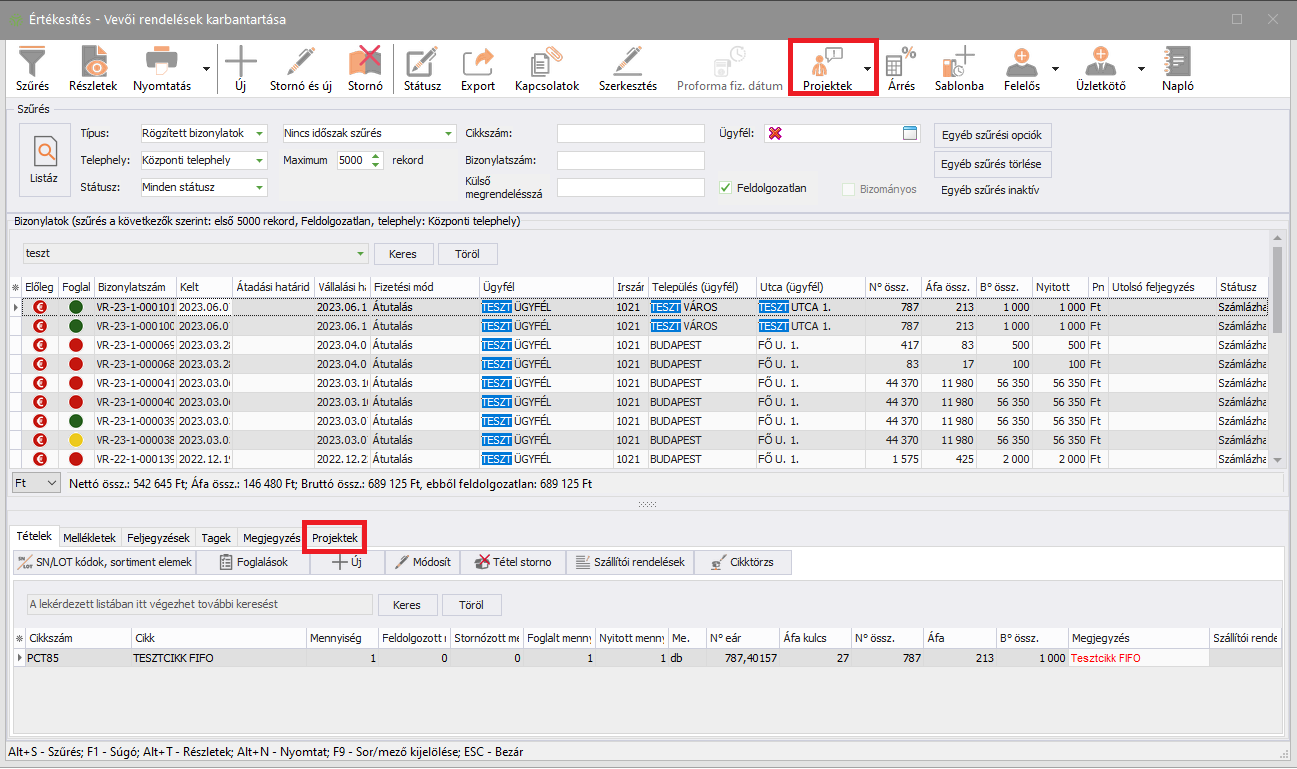Click the Szűrés funnel icon in toolbar
This screenshot has height=769, width=1297.
pyautogui.click(x=32, y=62)
